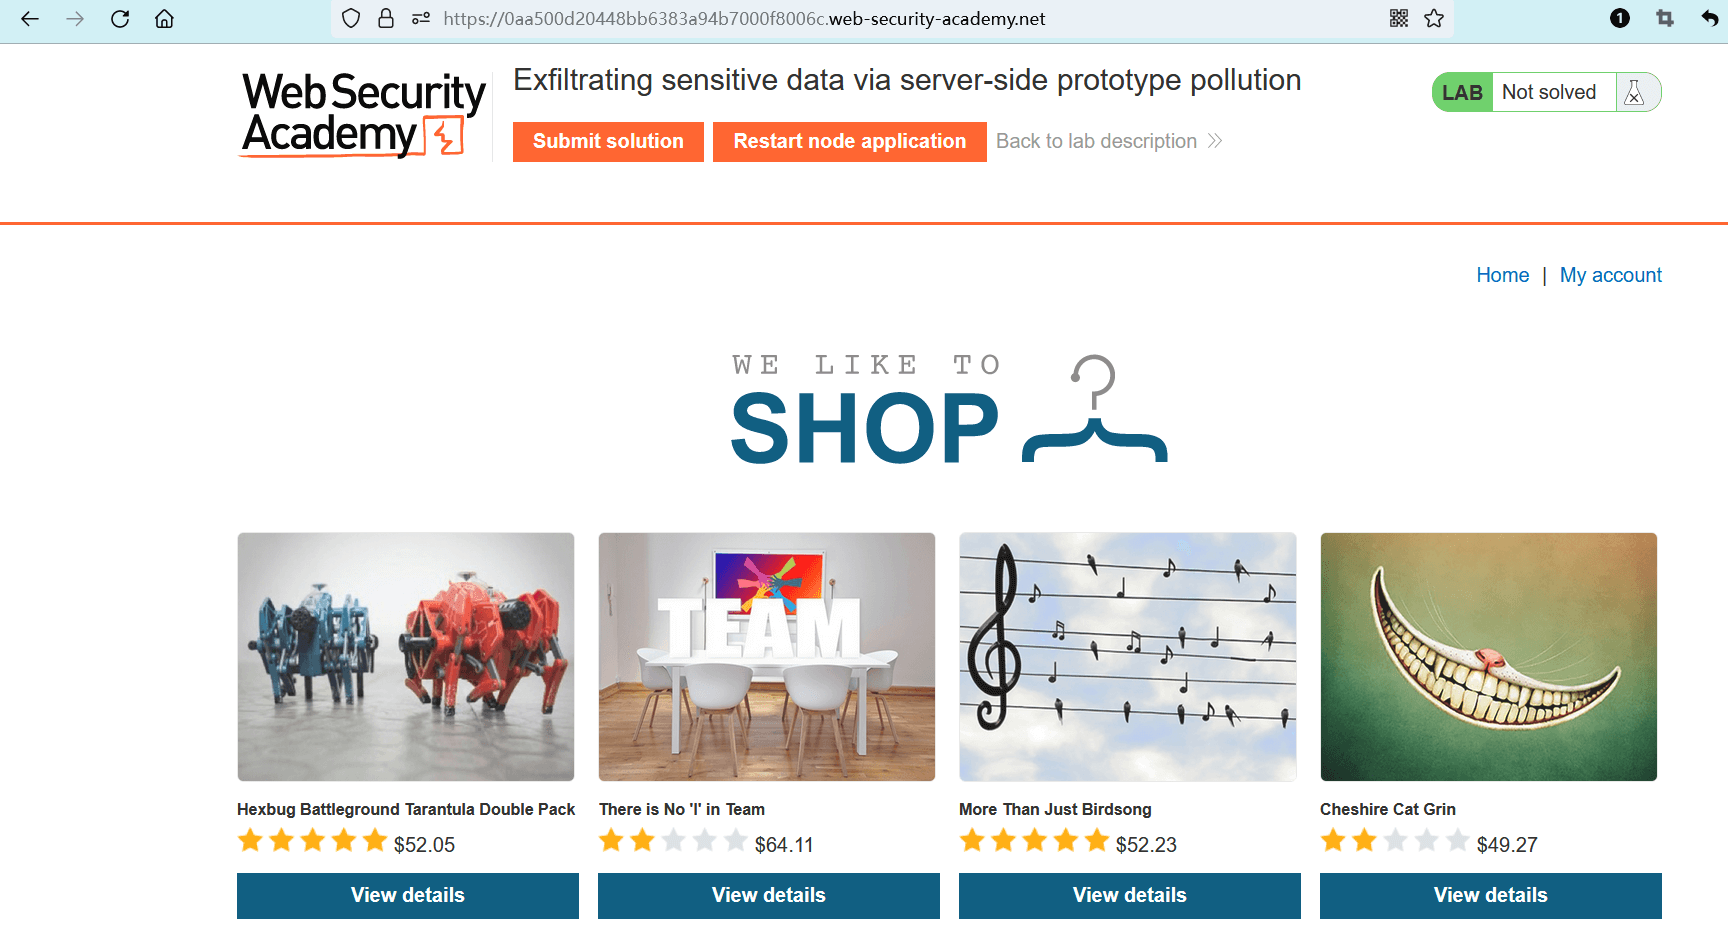Go to My account page
This screenshot has height=949, width=1728.
point(1610,275)
